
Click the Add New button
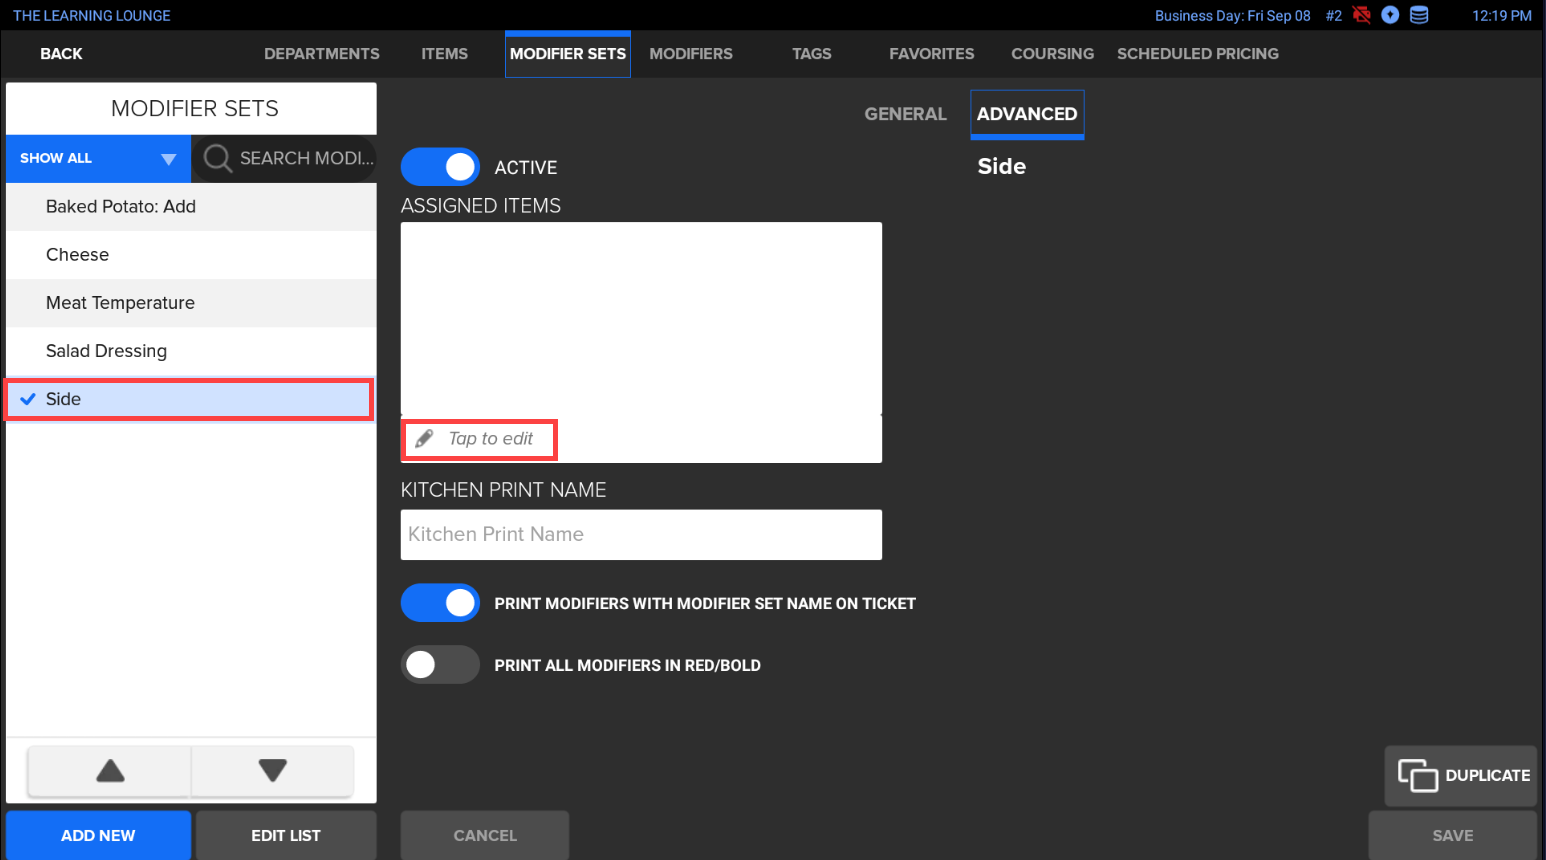pyautogui.click(x=98, y=835)
